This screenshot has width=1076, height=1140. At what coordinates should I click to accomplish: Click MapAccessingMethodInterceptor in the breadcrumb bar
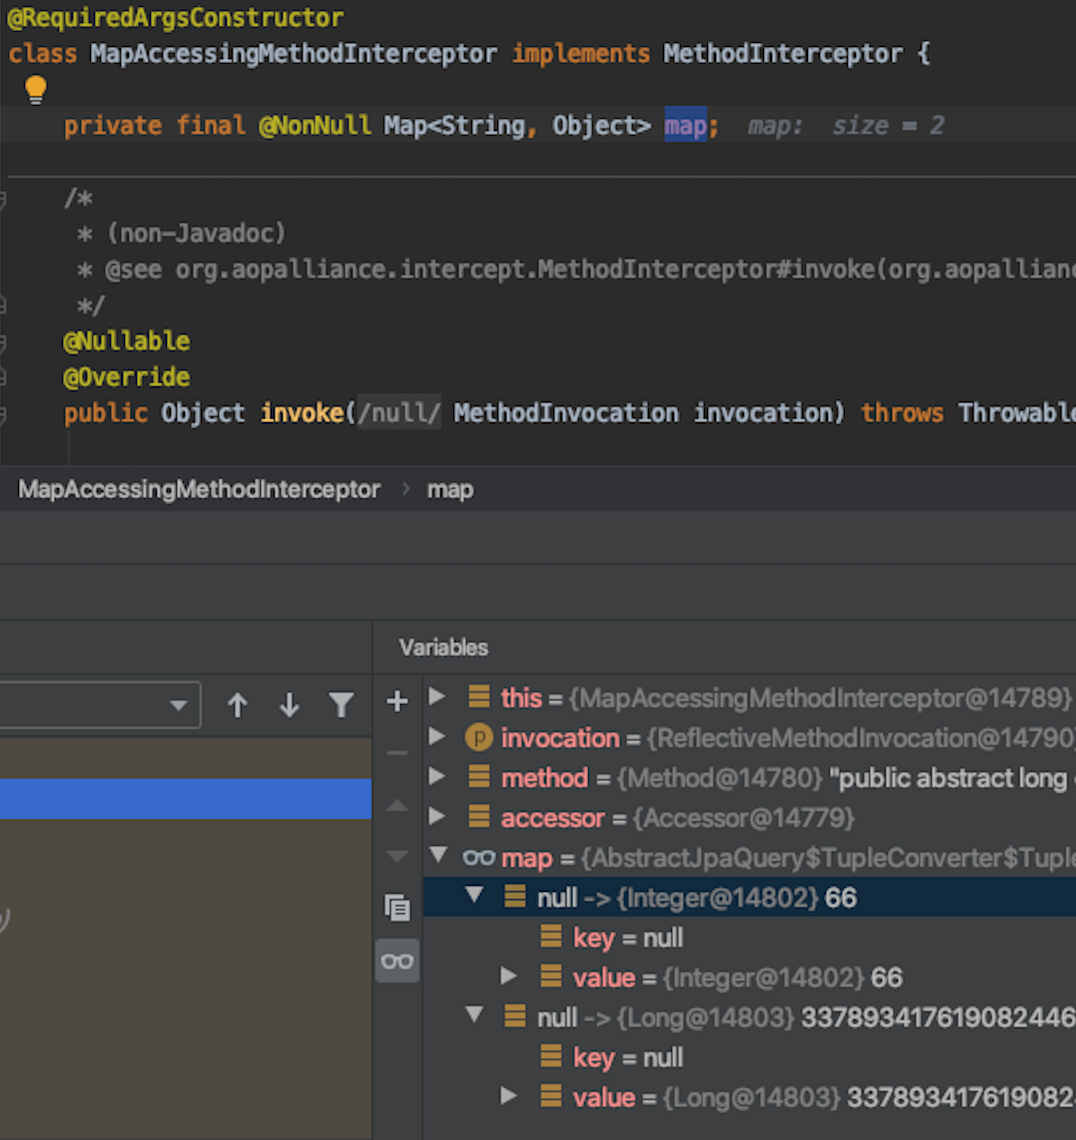[199, 489]
